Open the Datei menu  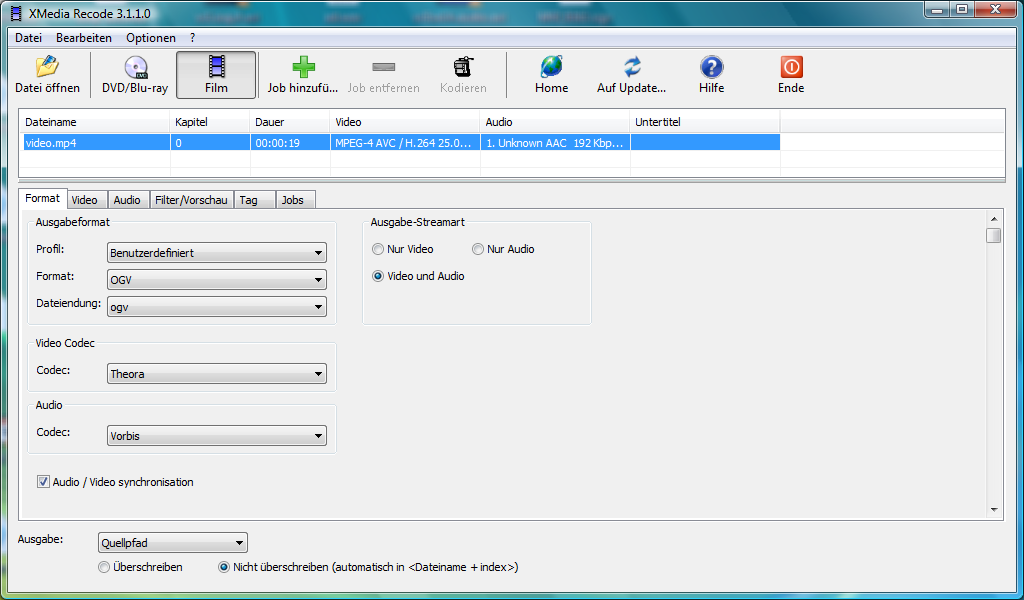point(29,38)
